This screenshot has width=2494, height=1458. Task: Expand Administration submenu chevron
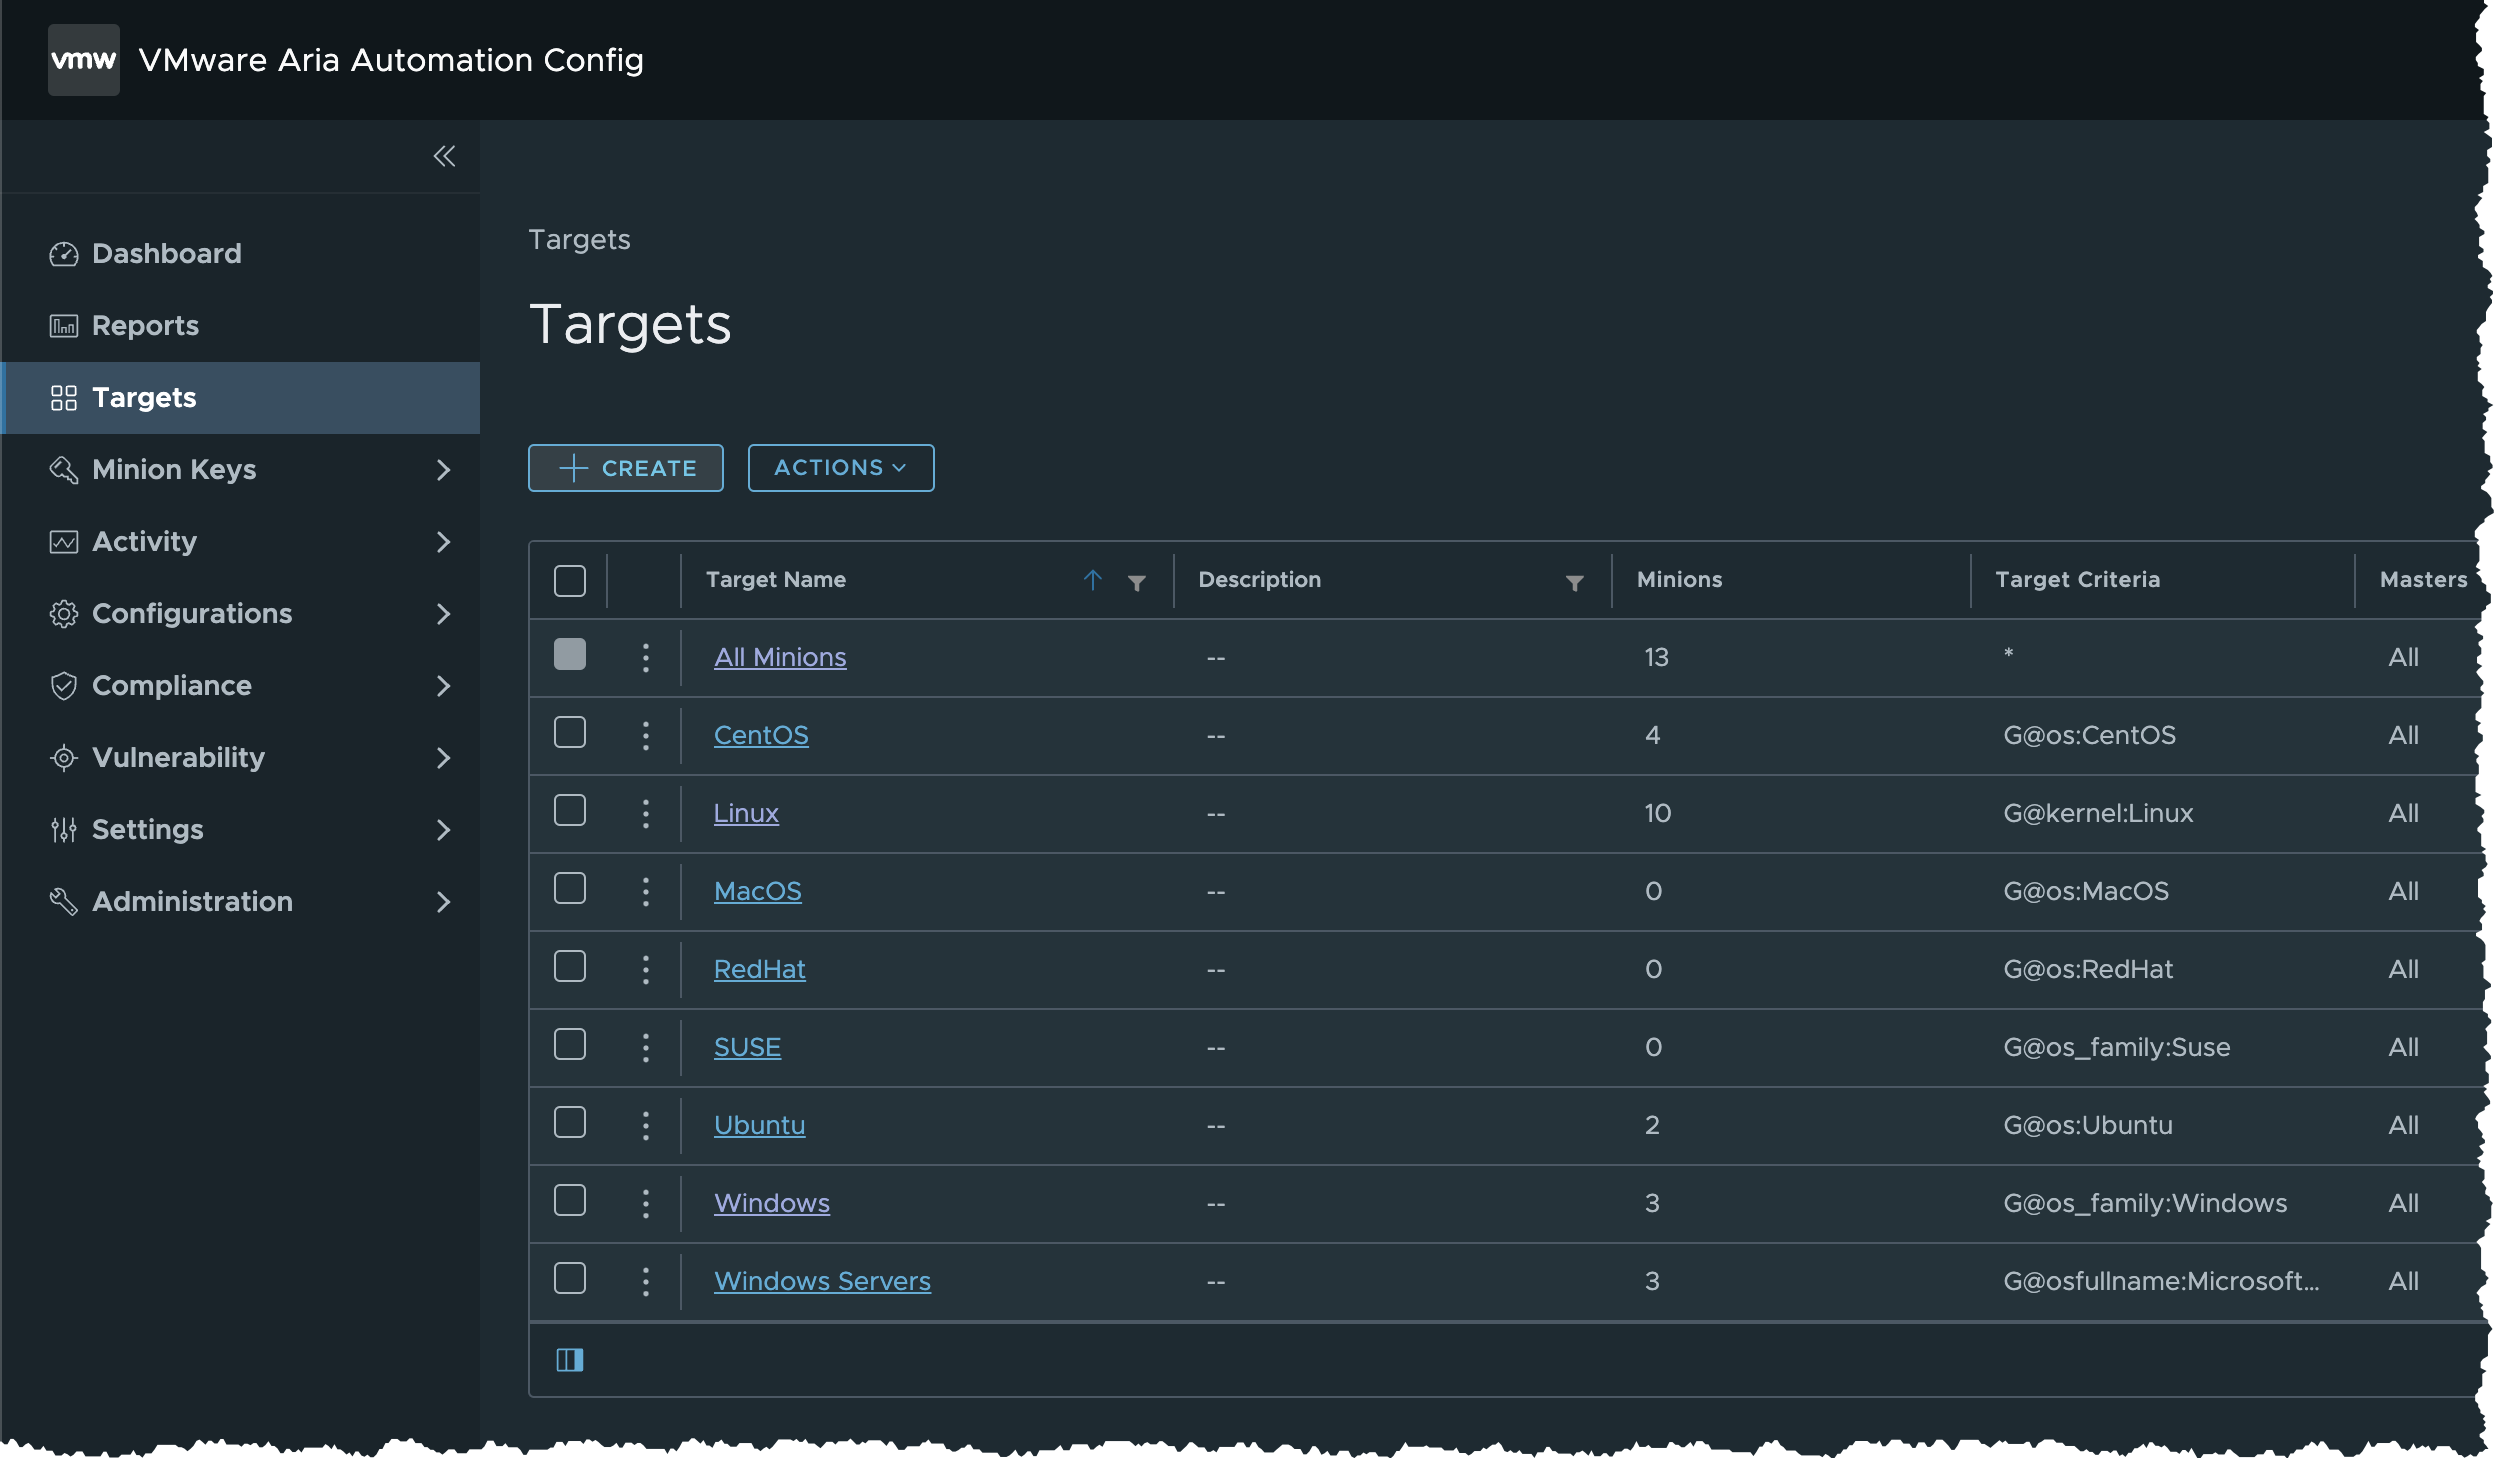tap(444, 902)
